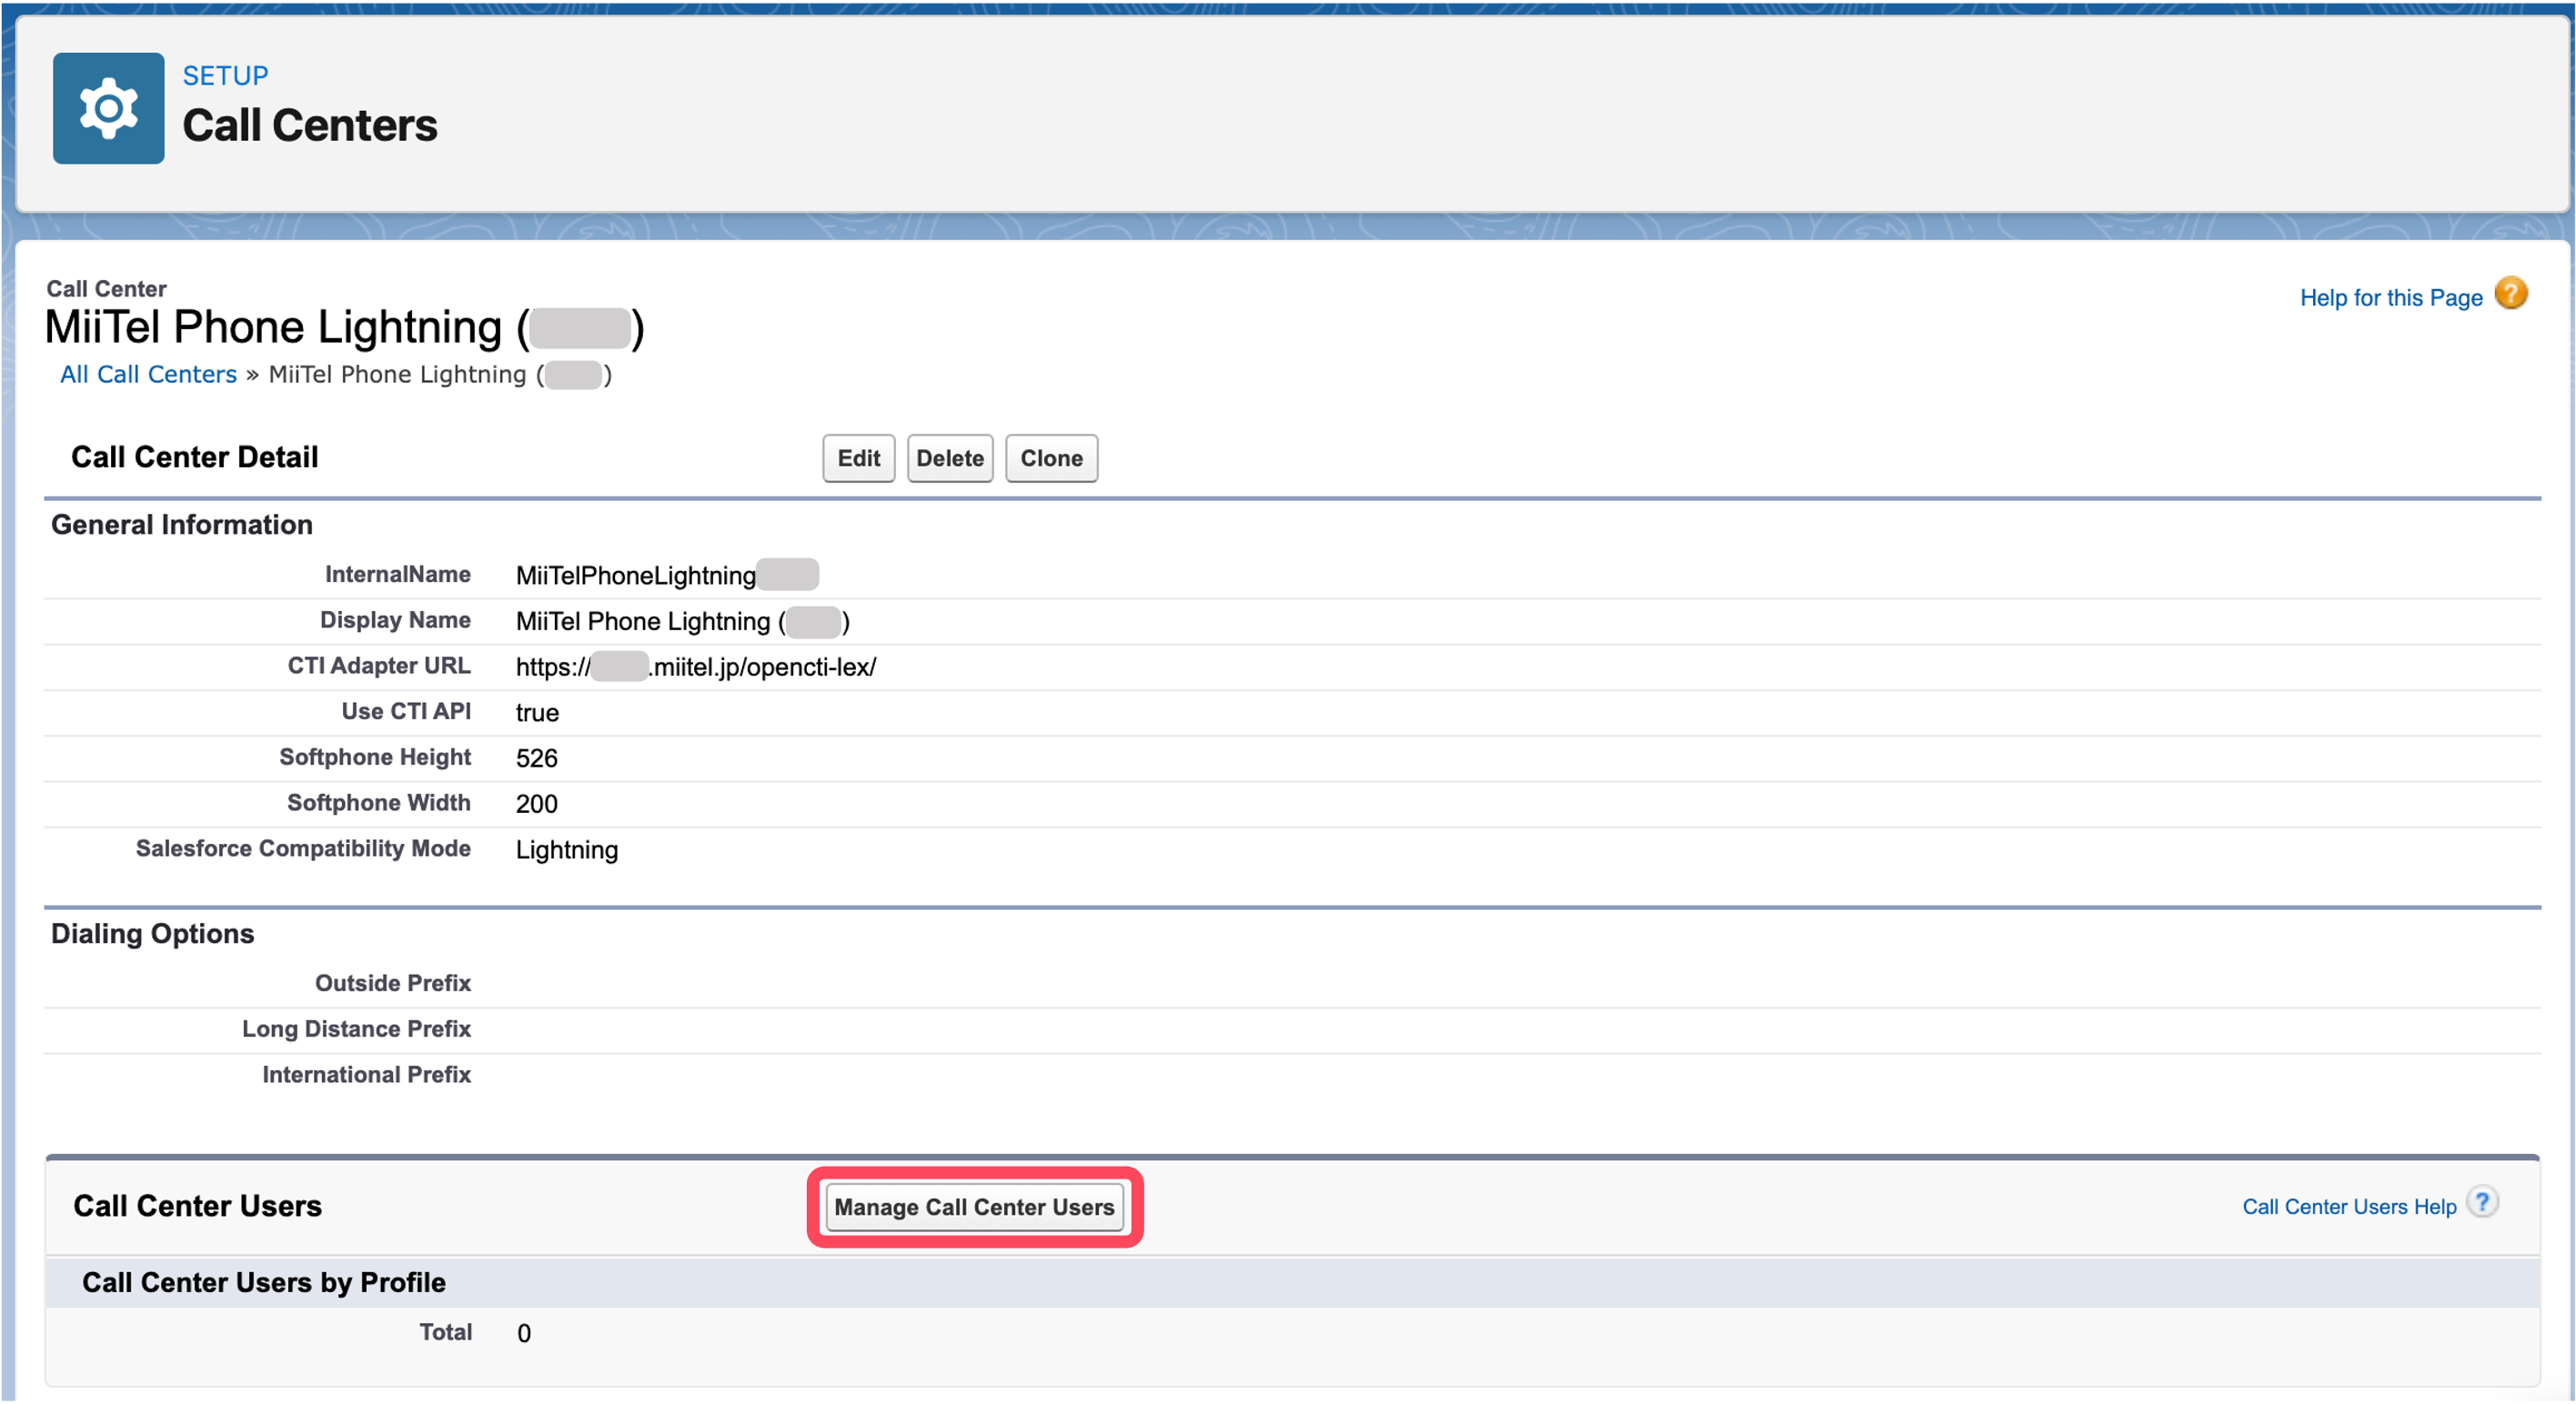Click the SETUP label in header
This screenshot has height=1404, width=2576.
point(225,76)
